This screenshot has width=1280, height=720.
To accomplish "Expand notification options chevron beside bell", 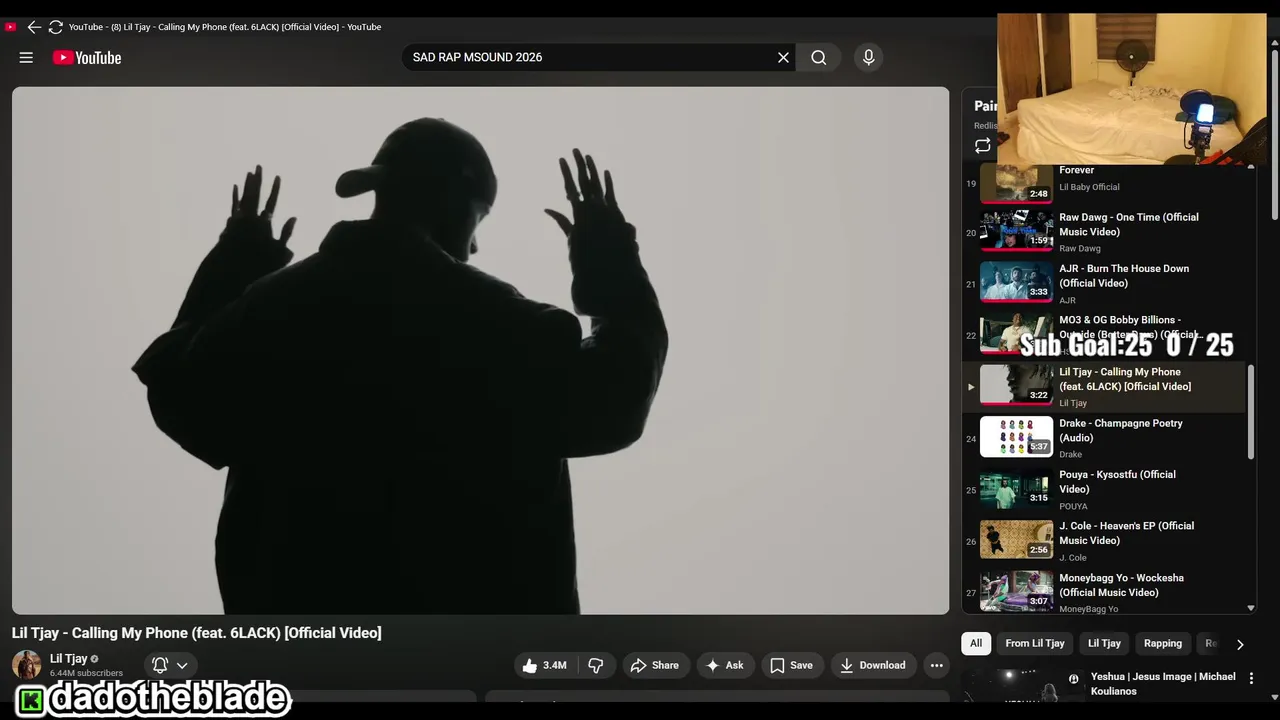I will pyautogui.click(x=182, y=665).
